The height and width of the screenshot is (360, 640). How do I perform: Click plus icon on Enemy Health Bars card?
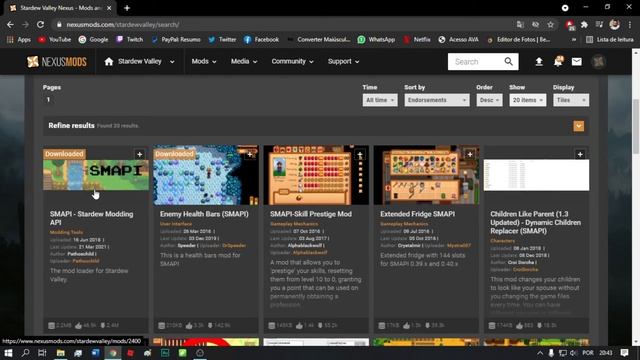(250, 154)
